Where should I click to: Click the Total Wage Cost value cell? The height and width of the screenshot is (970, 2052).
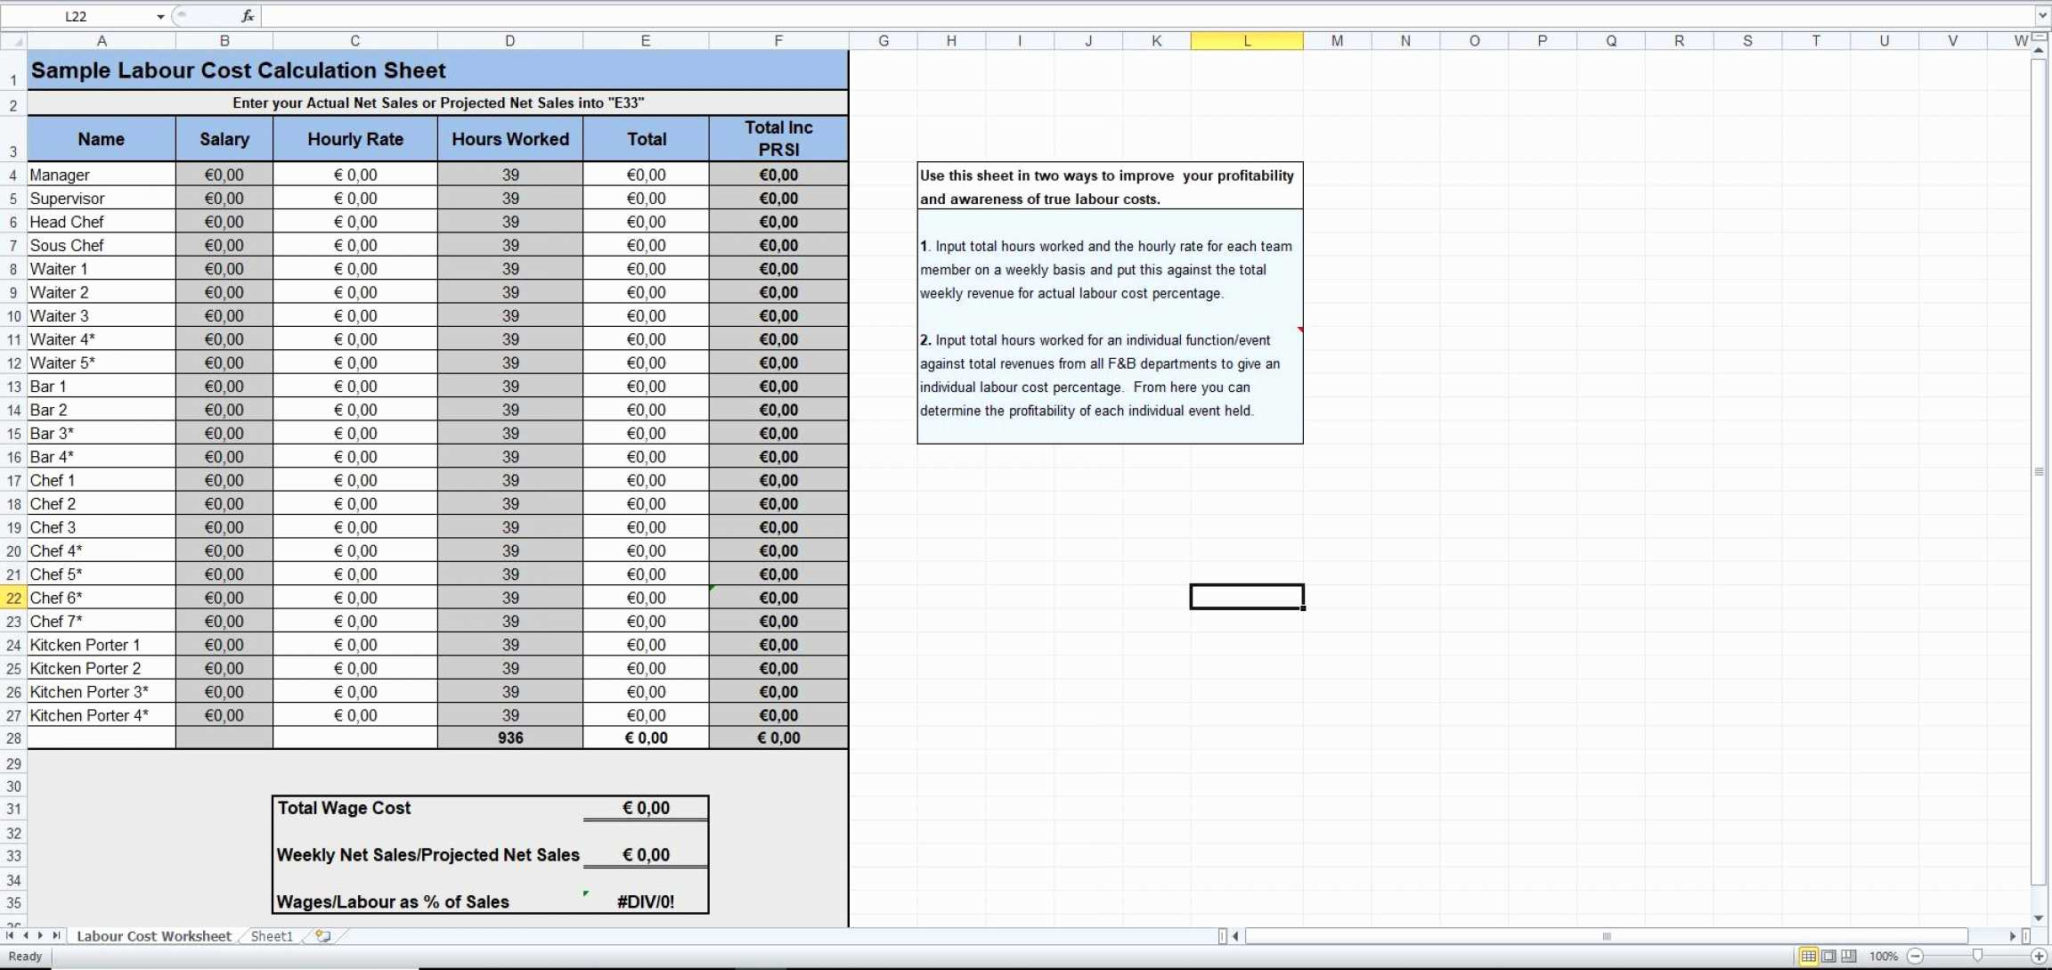646,808
